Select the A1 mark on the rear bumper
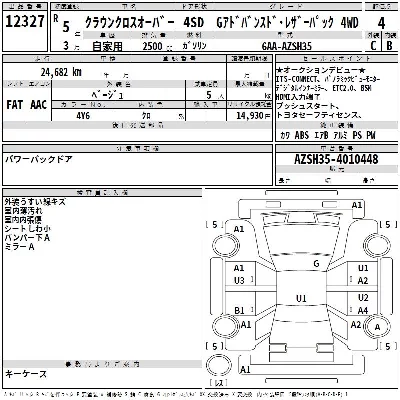Screen dimensions: 400x400 pyautogui.click(x=245, y=369)
